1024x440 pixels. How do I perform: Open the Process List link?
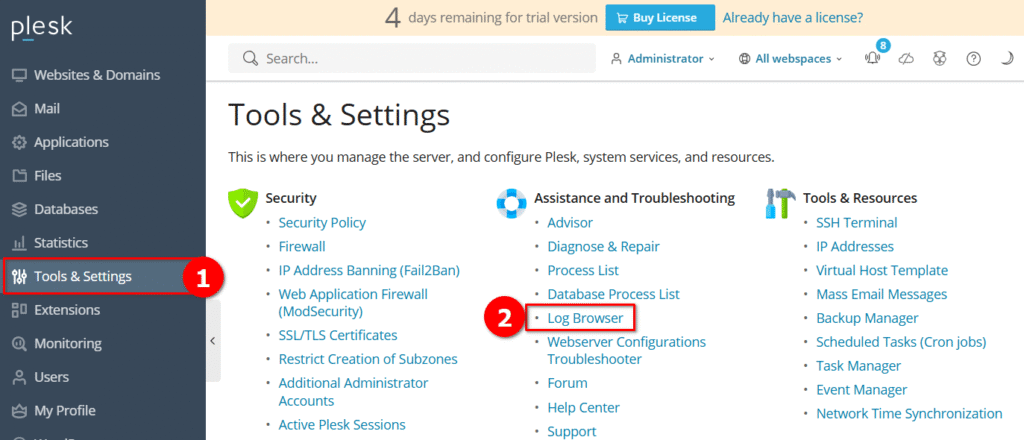click(x=583, y=270)
